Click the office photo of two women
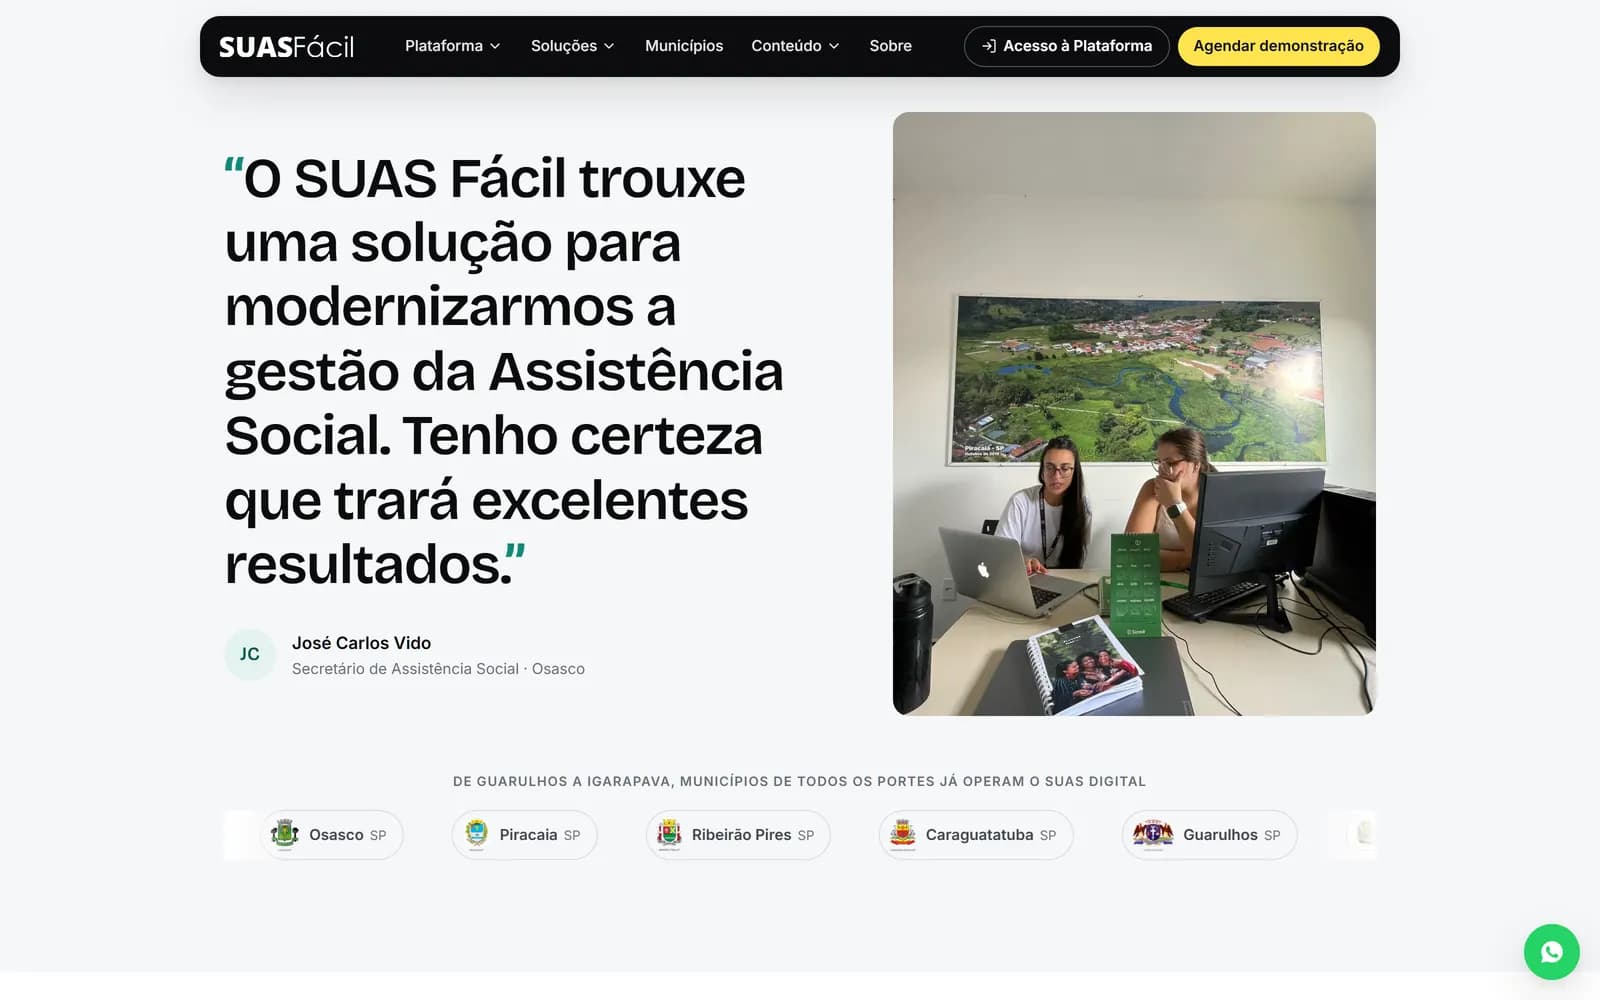The width and height of the screenshot is (1600, 1000). 1134,414
